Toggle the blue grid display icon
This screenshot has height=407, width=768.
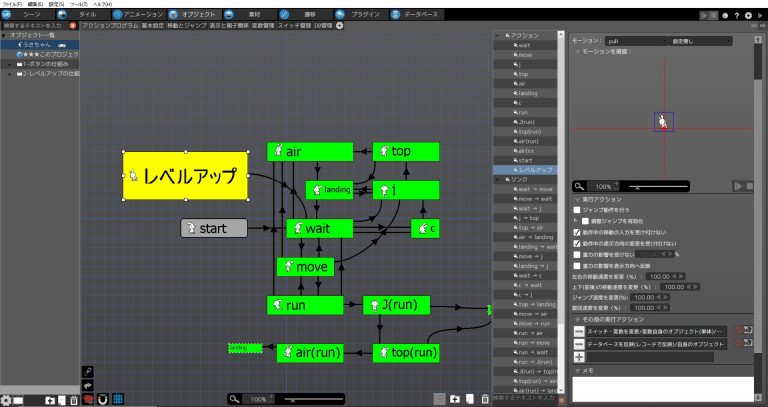coord(118,399)
